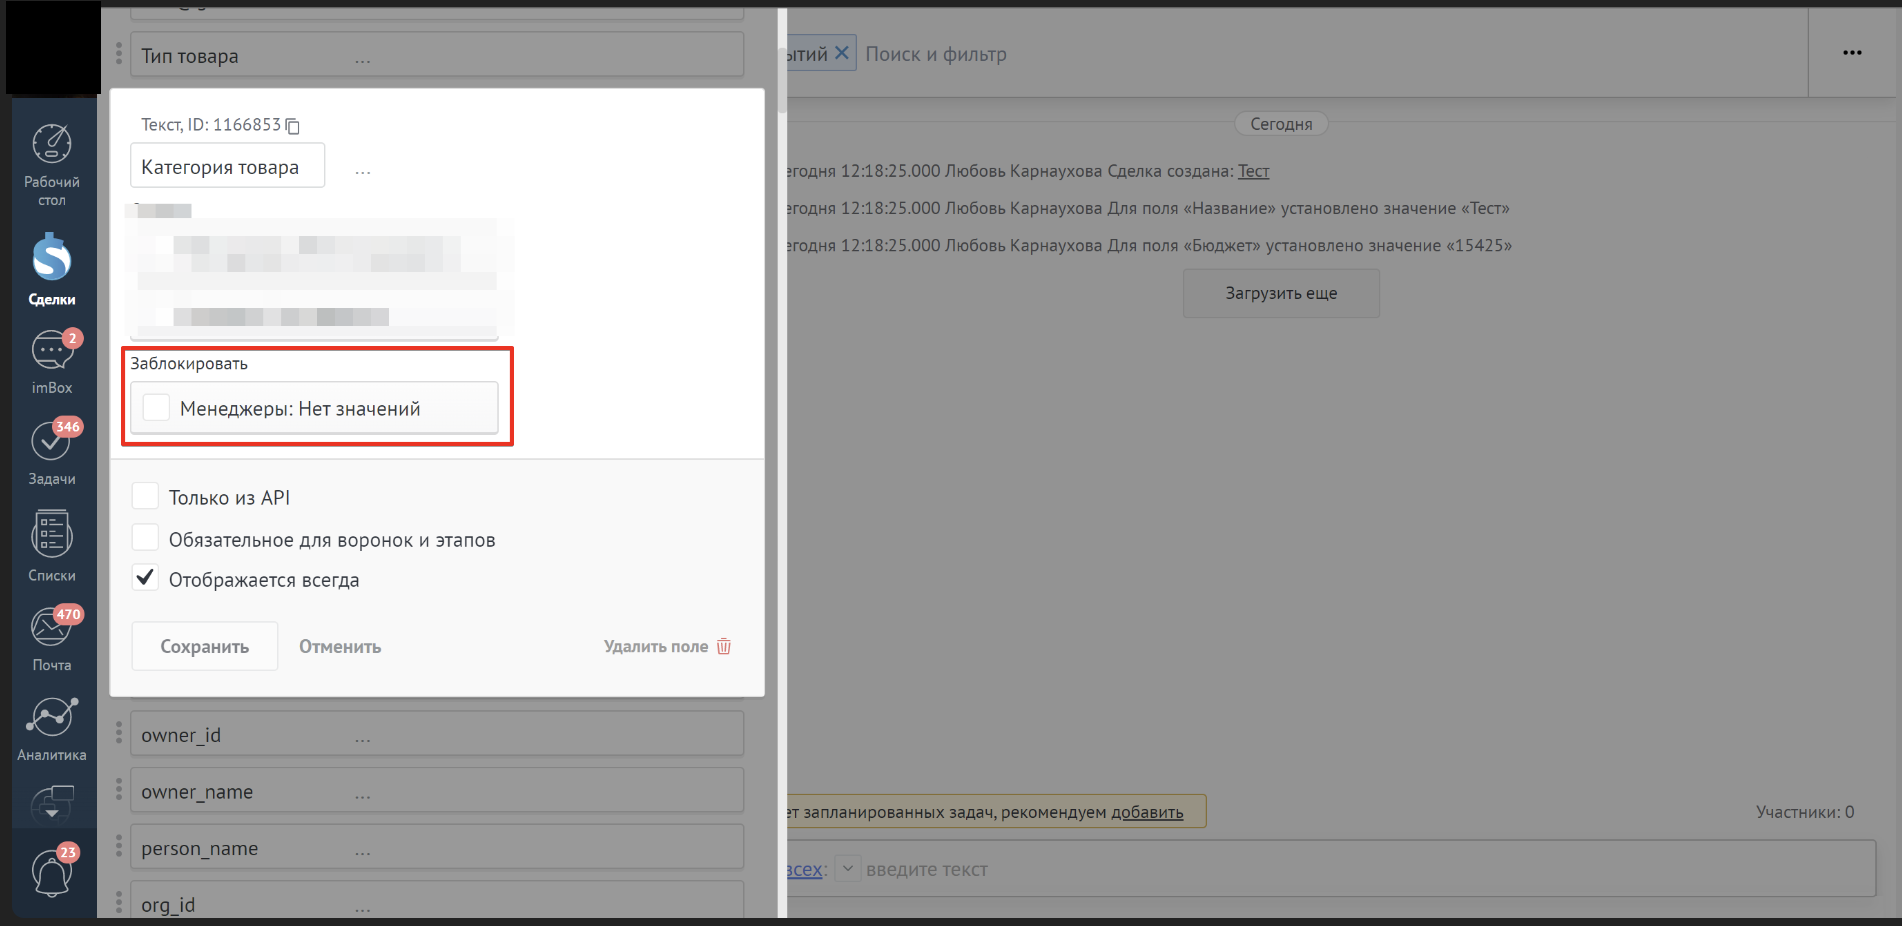
Task: Select the org_id field row
Action: point(437,900)
